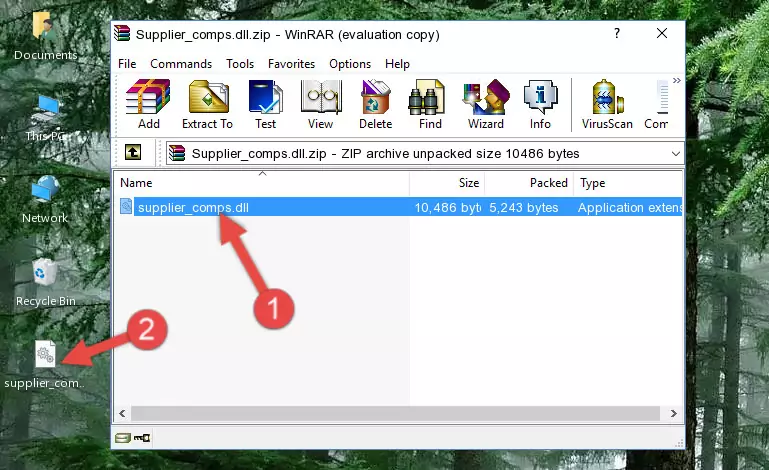Viewport: 769px width, 470px height.
Task: Select the Recycle Bin desktop icon
Action: (x=45, y=283)
